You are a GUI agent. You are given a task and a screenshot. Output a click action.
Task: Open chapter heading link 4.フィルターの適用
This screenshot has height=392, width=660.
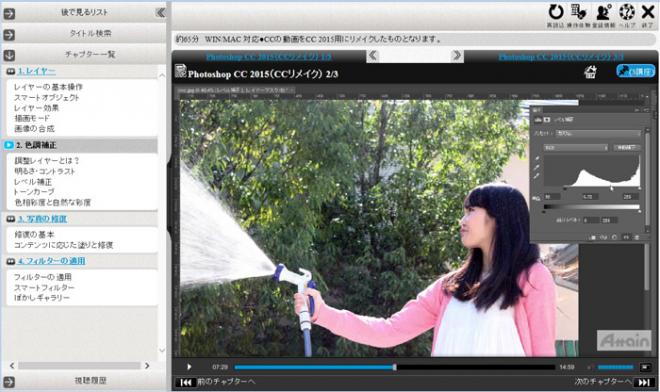click(51, 261)
